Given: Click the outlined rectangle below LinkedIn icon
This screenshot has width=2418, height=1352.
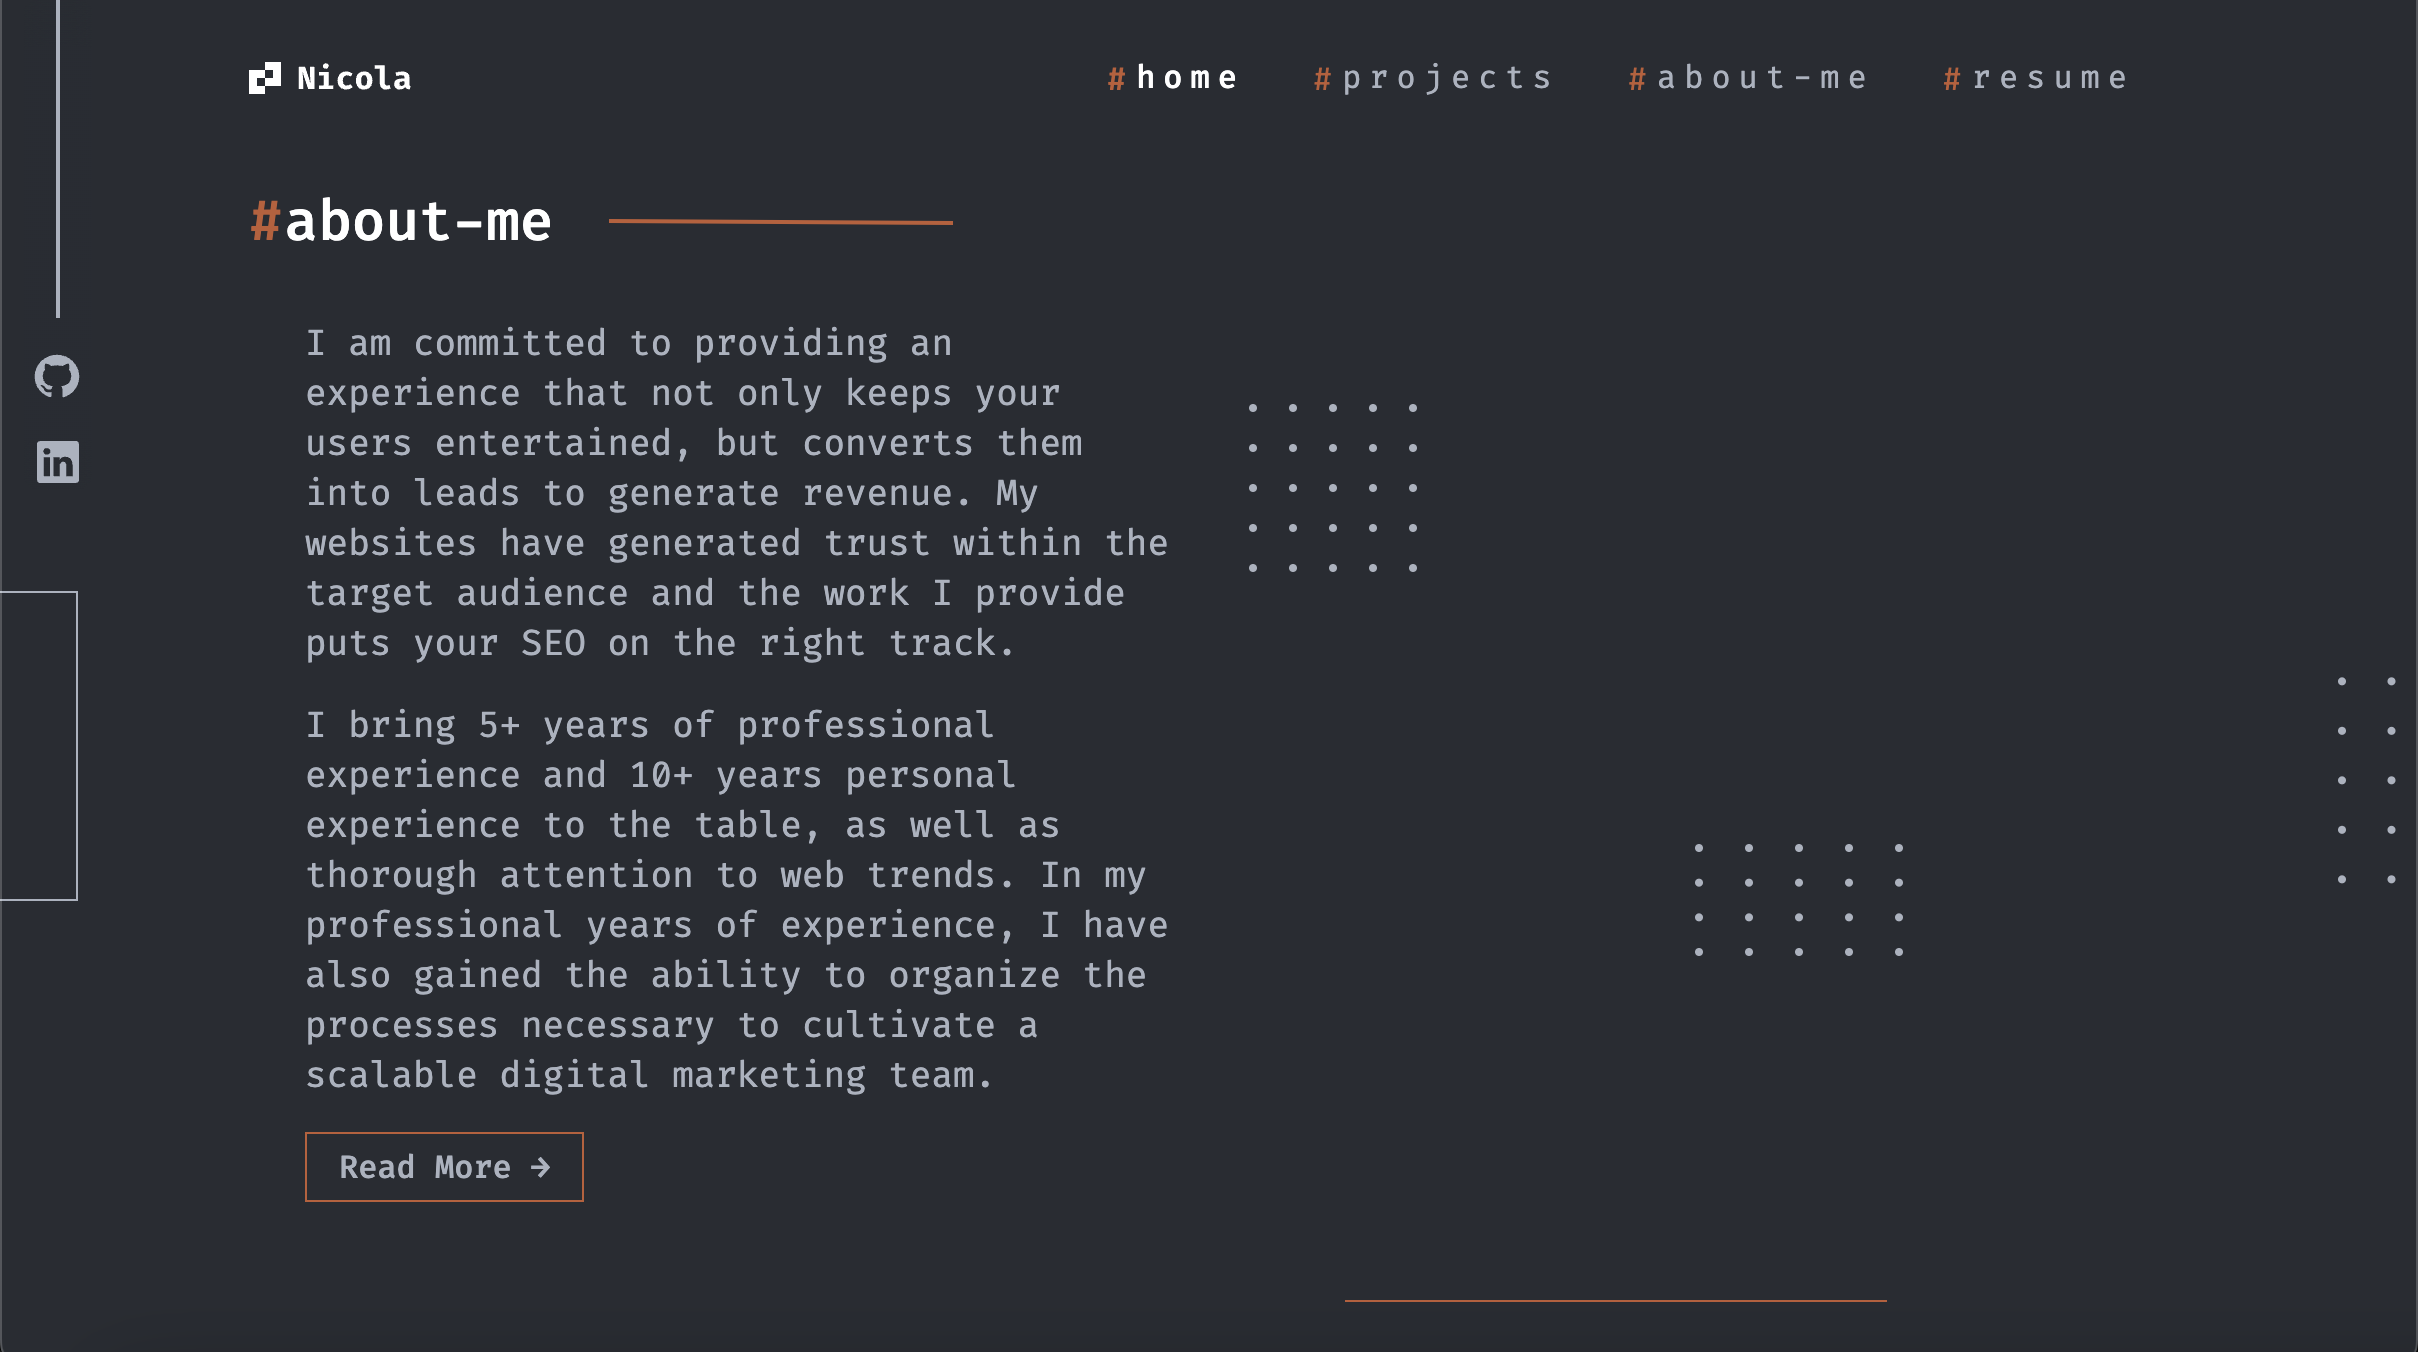Looking at the screenshot, I should coord(39,746).
